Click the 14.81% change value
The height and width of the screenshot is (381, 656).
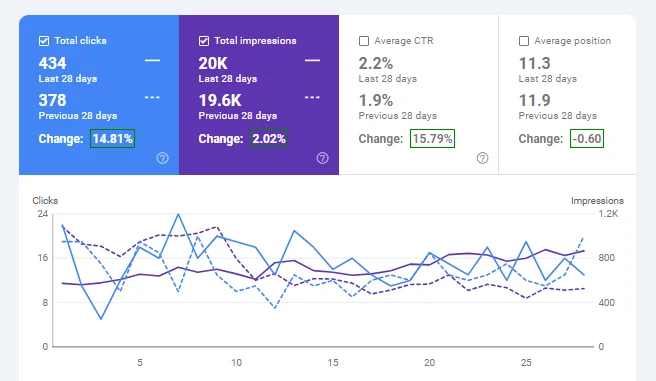pos(113,138)
